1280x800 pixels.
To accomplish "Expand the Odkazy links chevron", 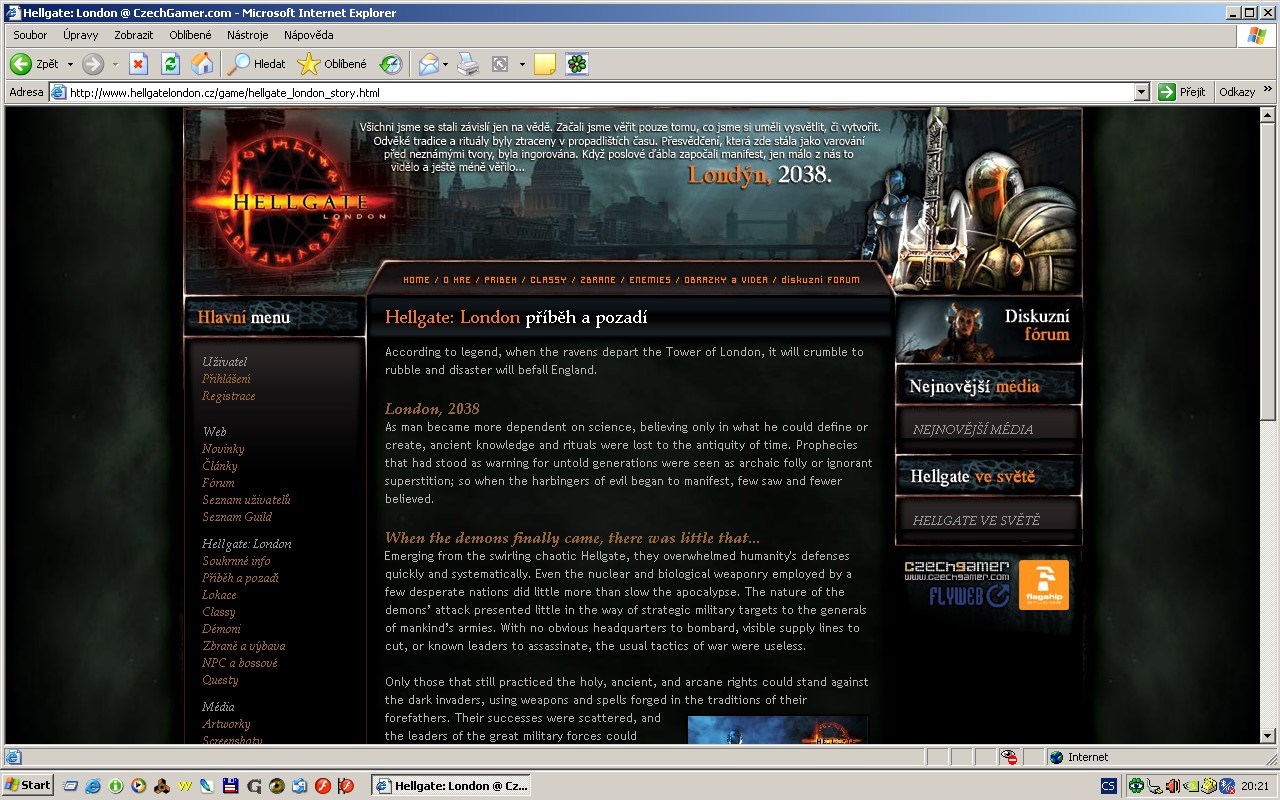I will [1268, 91].
